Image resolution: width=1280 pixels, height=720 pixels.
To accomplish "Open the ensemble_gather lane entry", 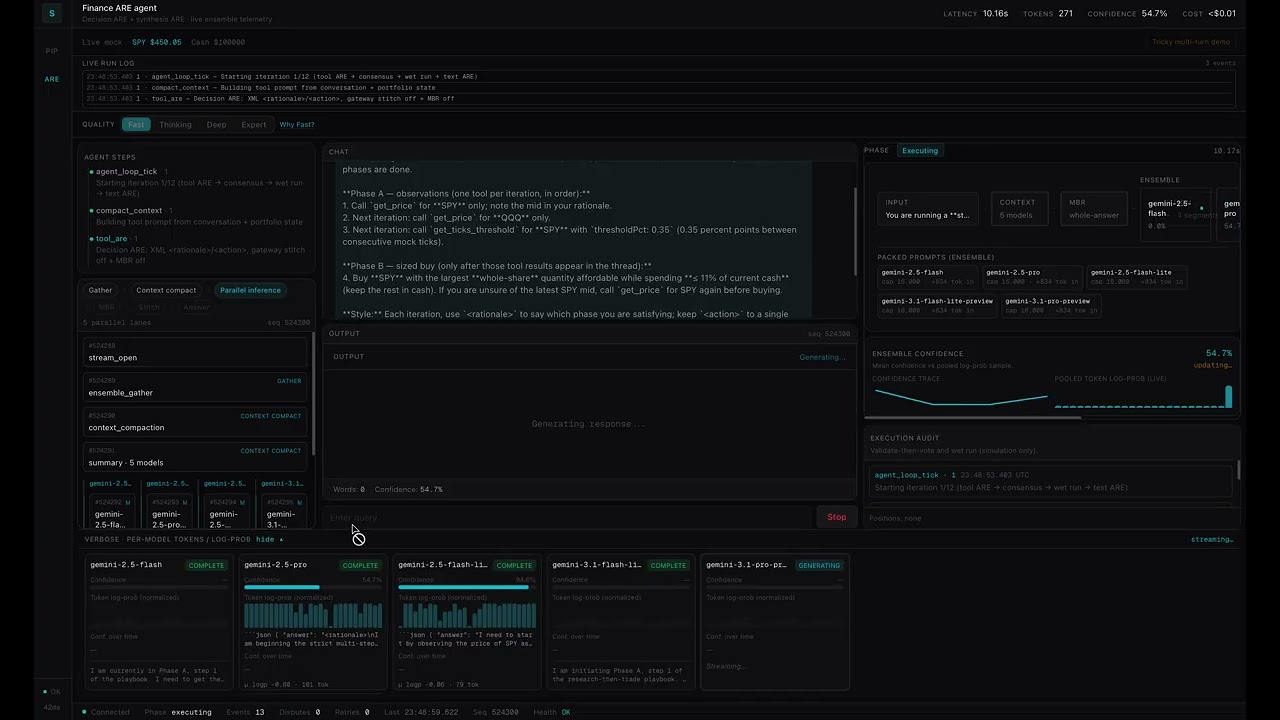I will coord(195,387).
